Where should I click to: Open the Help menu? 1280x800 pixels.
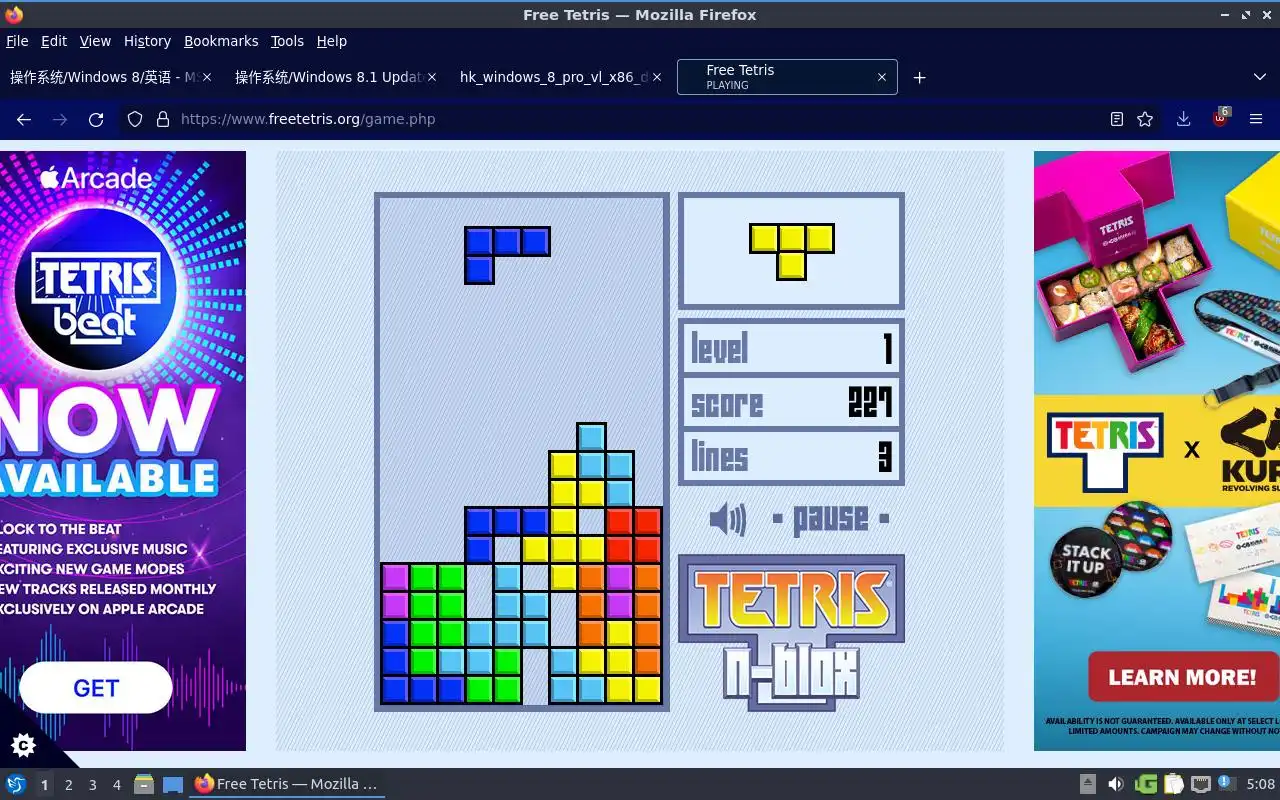[331, 41]
